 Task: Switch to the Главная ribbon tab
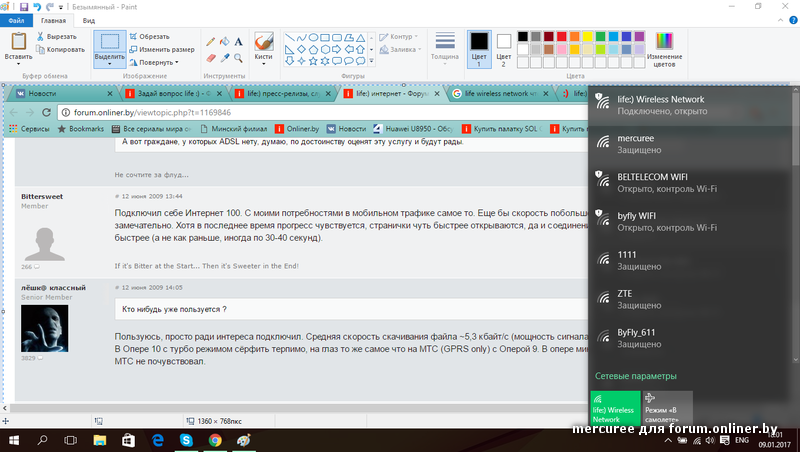pyautogui.click(x=53, y=20)
